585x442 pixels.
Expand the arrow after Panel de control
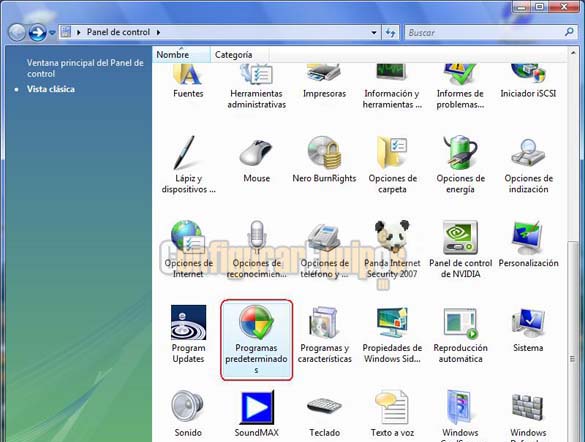(159, 32)
